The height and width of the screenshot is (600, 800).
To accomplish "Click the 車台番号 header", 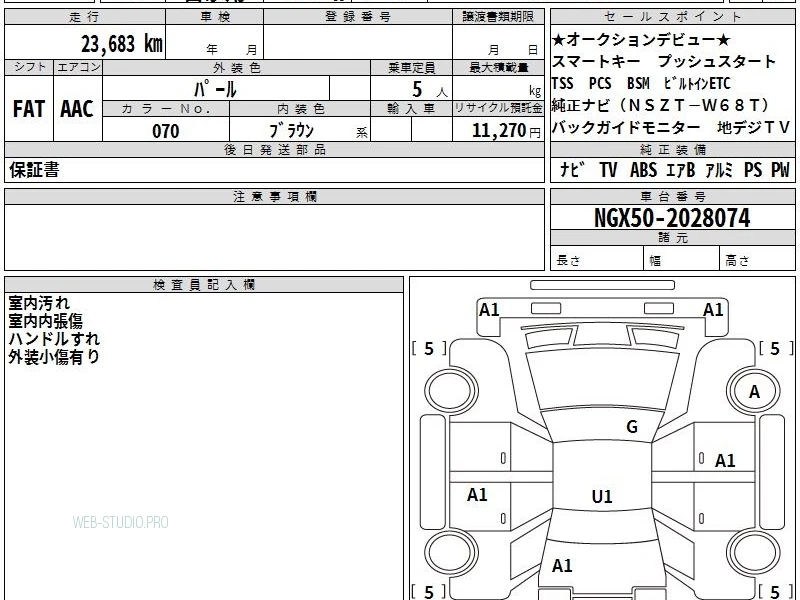I will coord(672,196).
